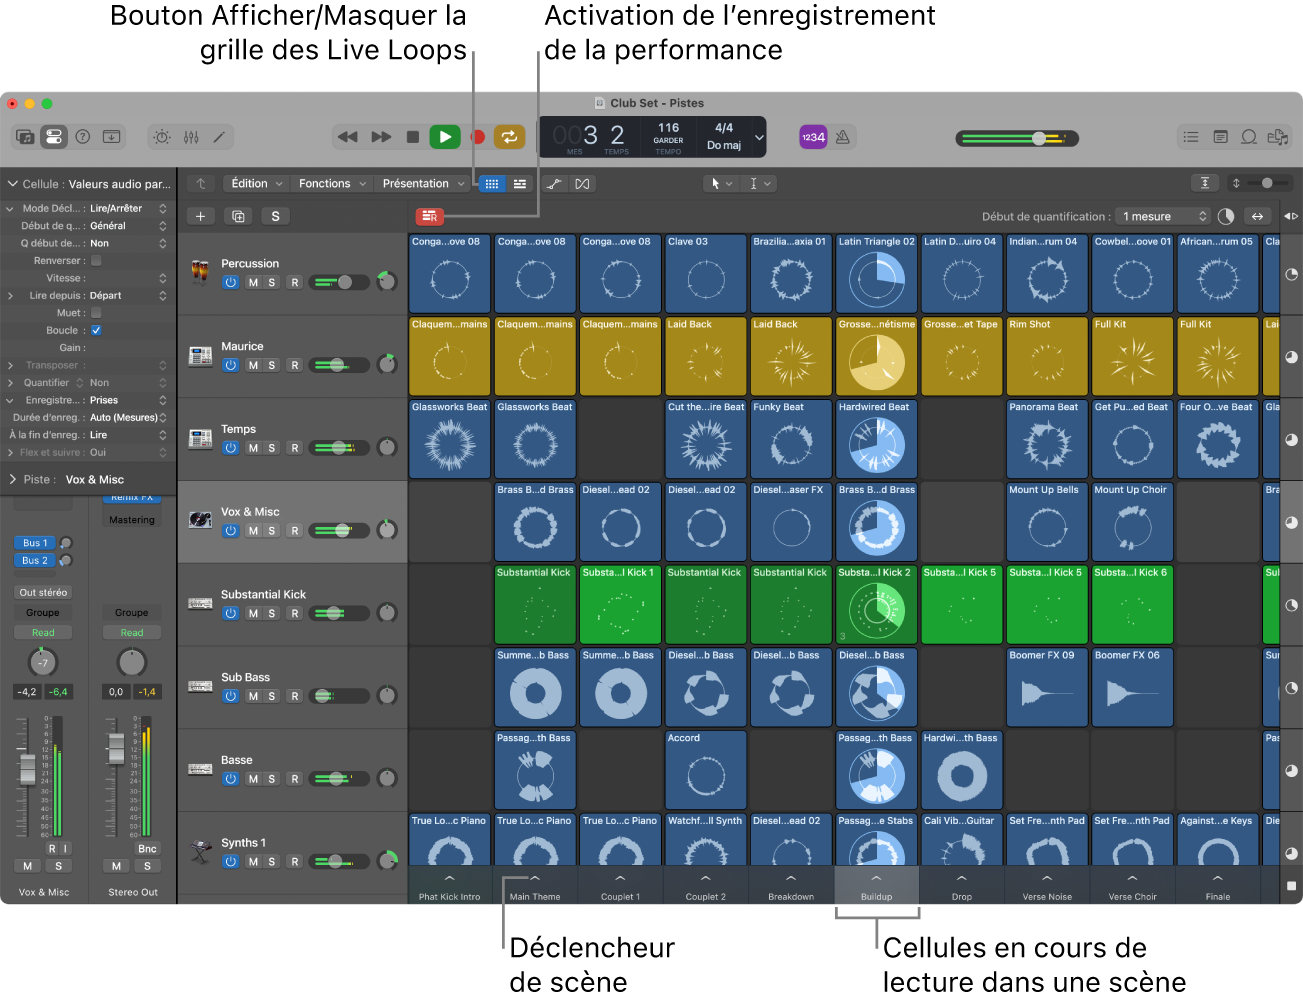
Task: Open the List Editors icon top right
Action: [1191, 137]
